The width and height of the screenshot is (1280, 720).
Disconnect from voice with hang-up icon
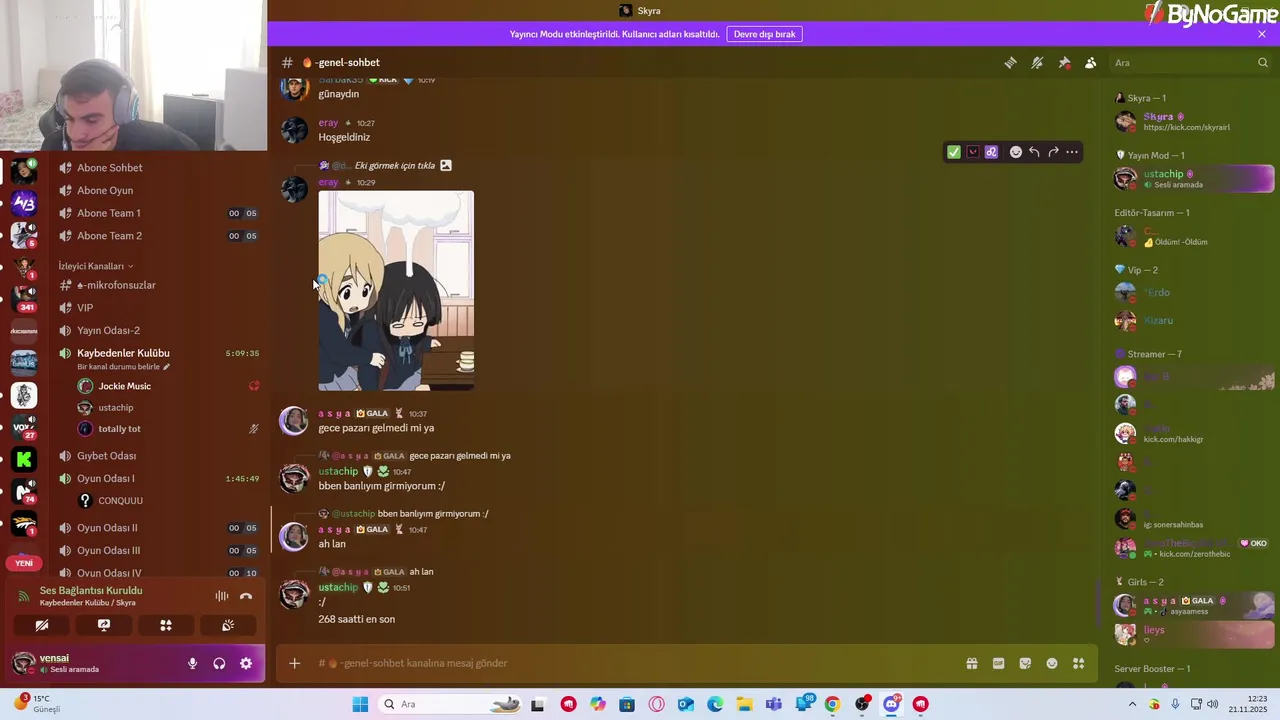coord(246,596)
